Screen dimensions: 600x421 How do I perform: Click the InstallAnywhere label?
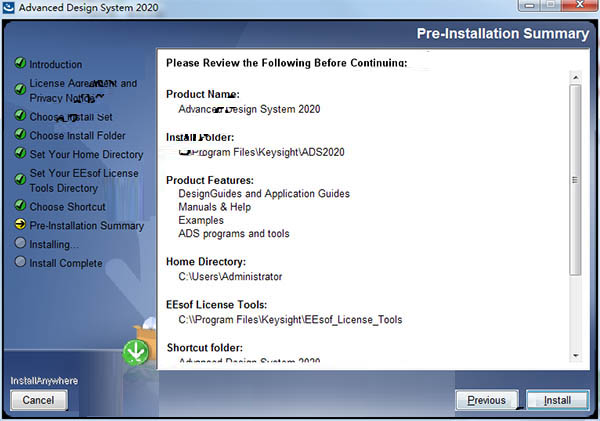point(44,381)
